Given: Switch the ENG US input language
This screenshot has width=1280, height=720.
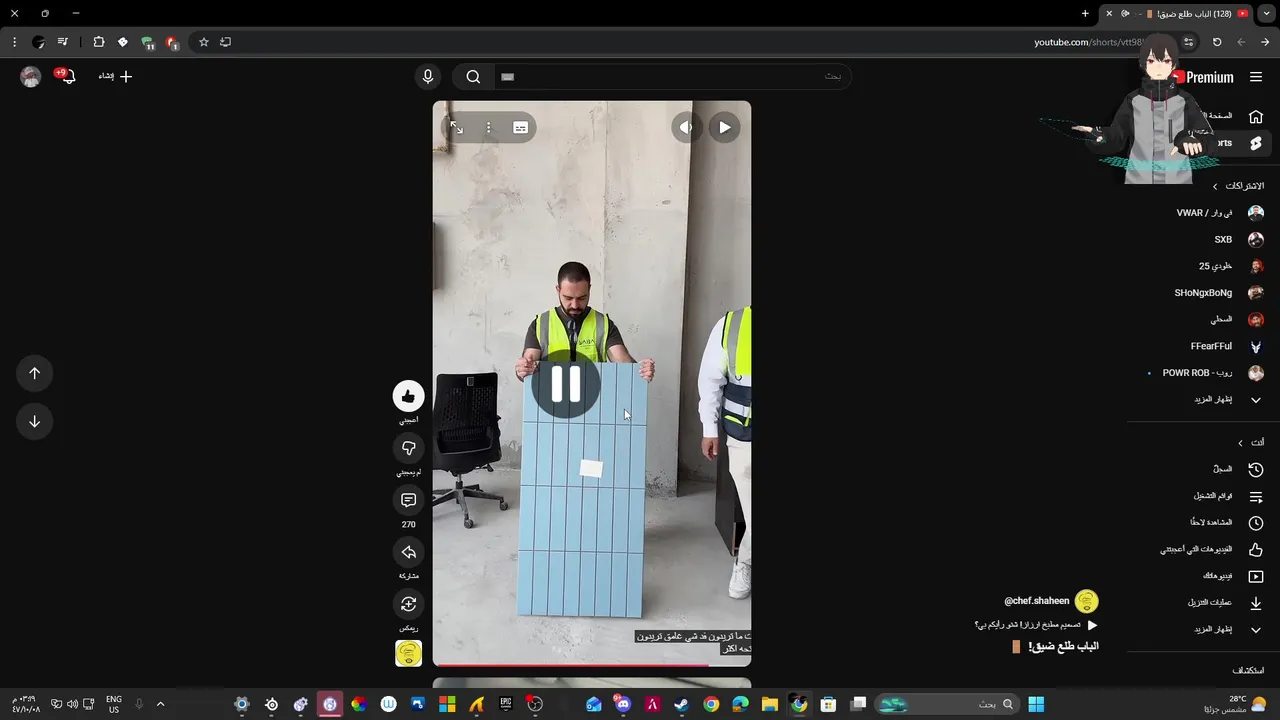Looking at the screenshot, I should pos(114,704).
